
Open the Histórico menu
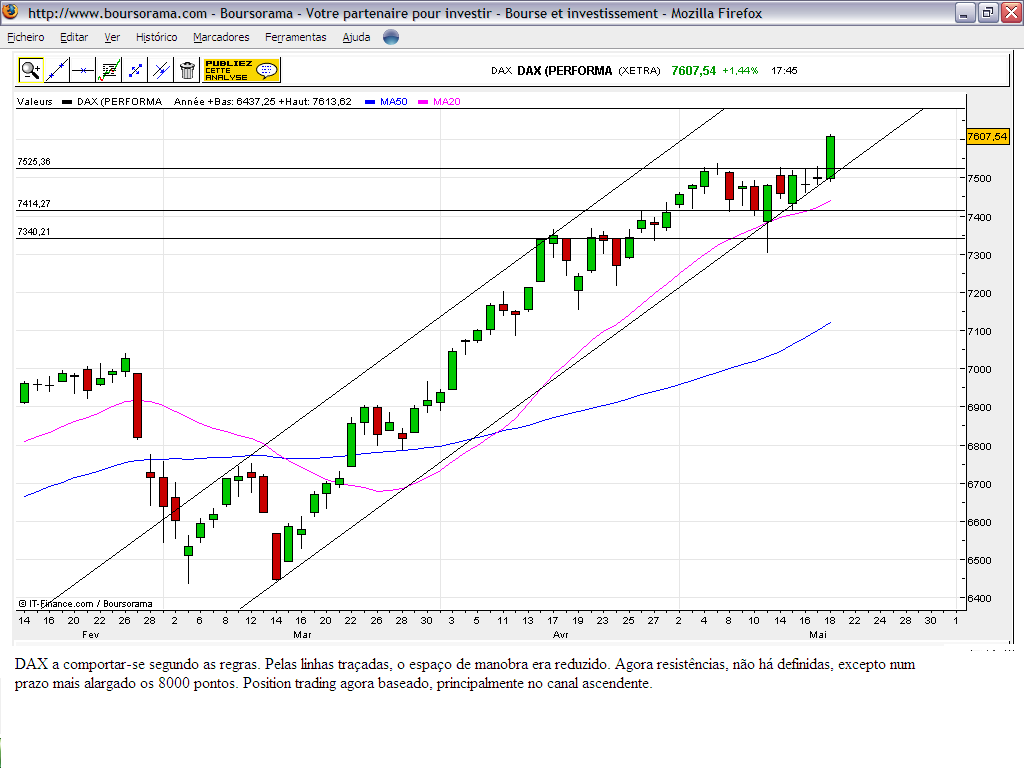[x=157, y=37]
